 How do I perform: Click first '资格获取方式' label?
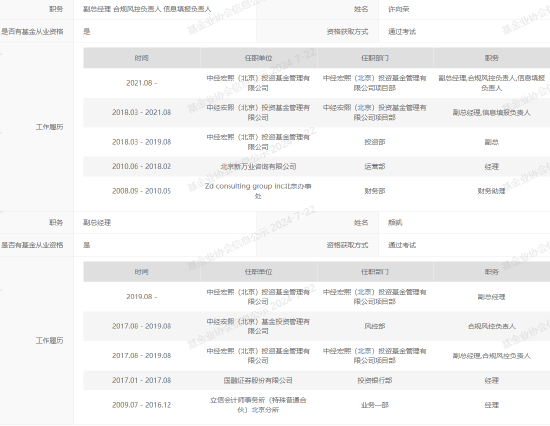(x=347, y=32)
